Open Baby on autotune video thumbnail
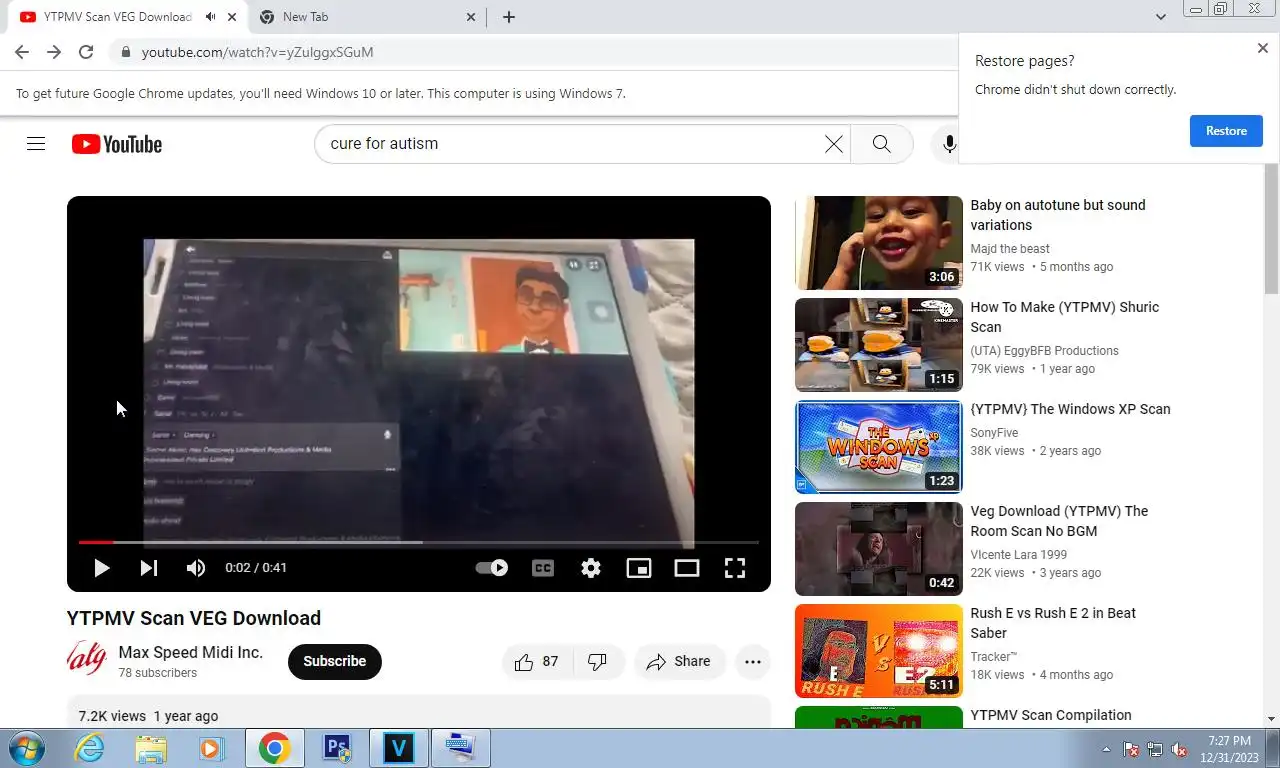The image size is (1280, 768). 879,243
